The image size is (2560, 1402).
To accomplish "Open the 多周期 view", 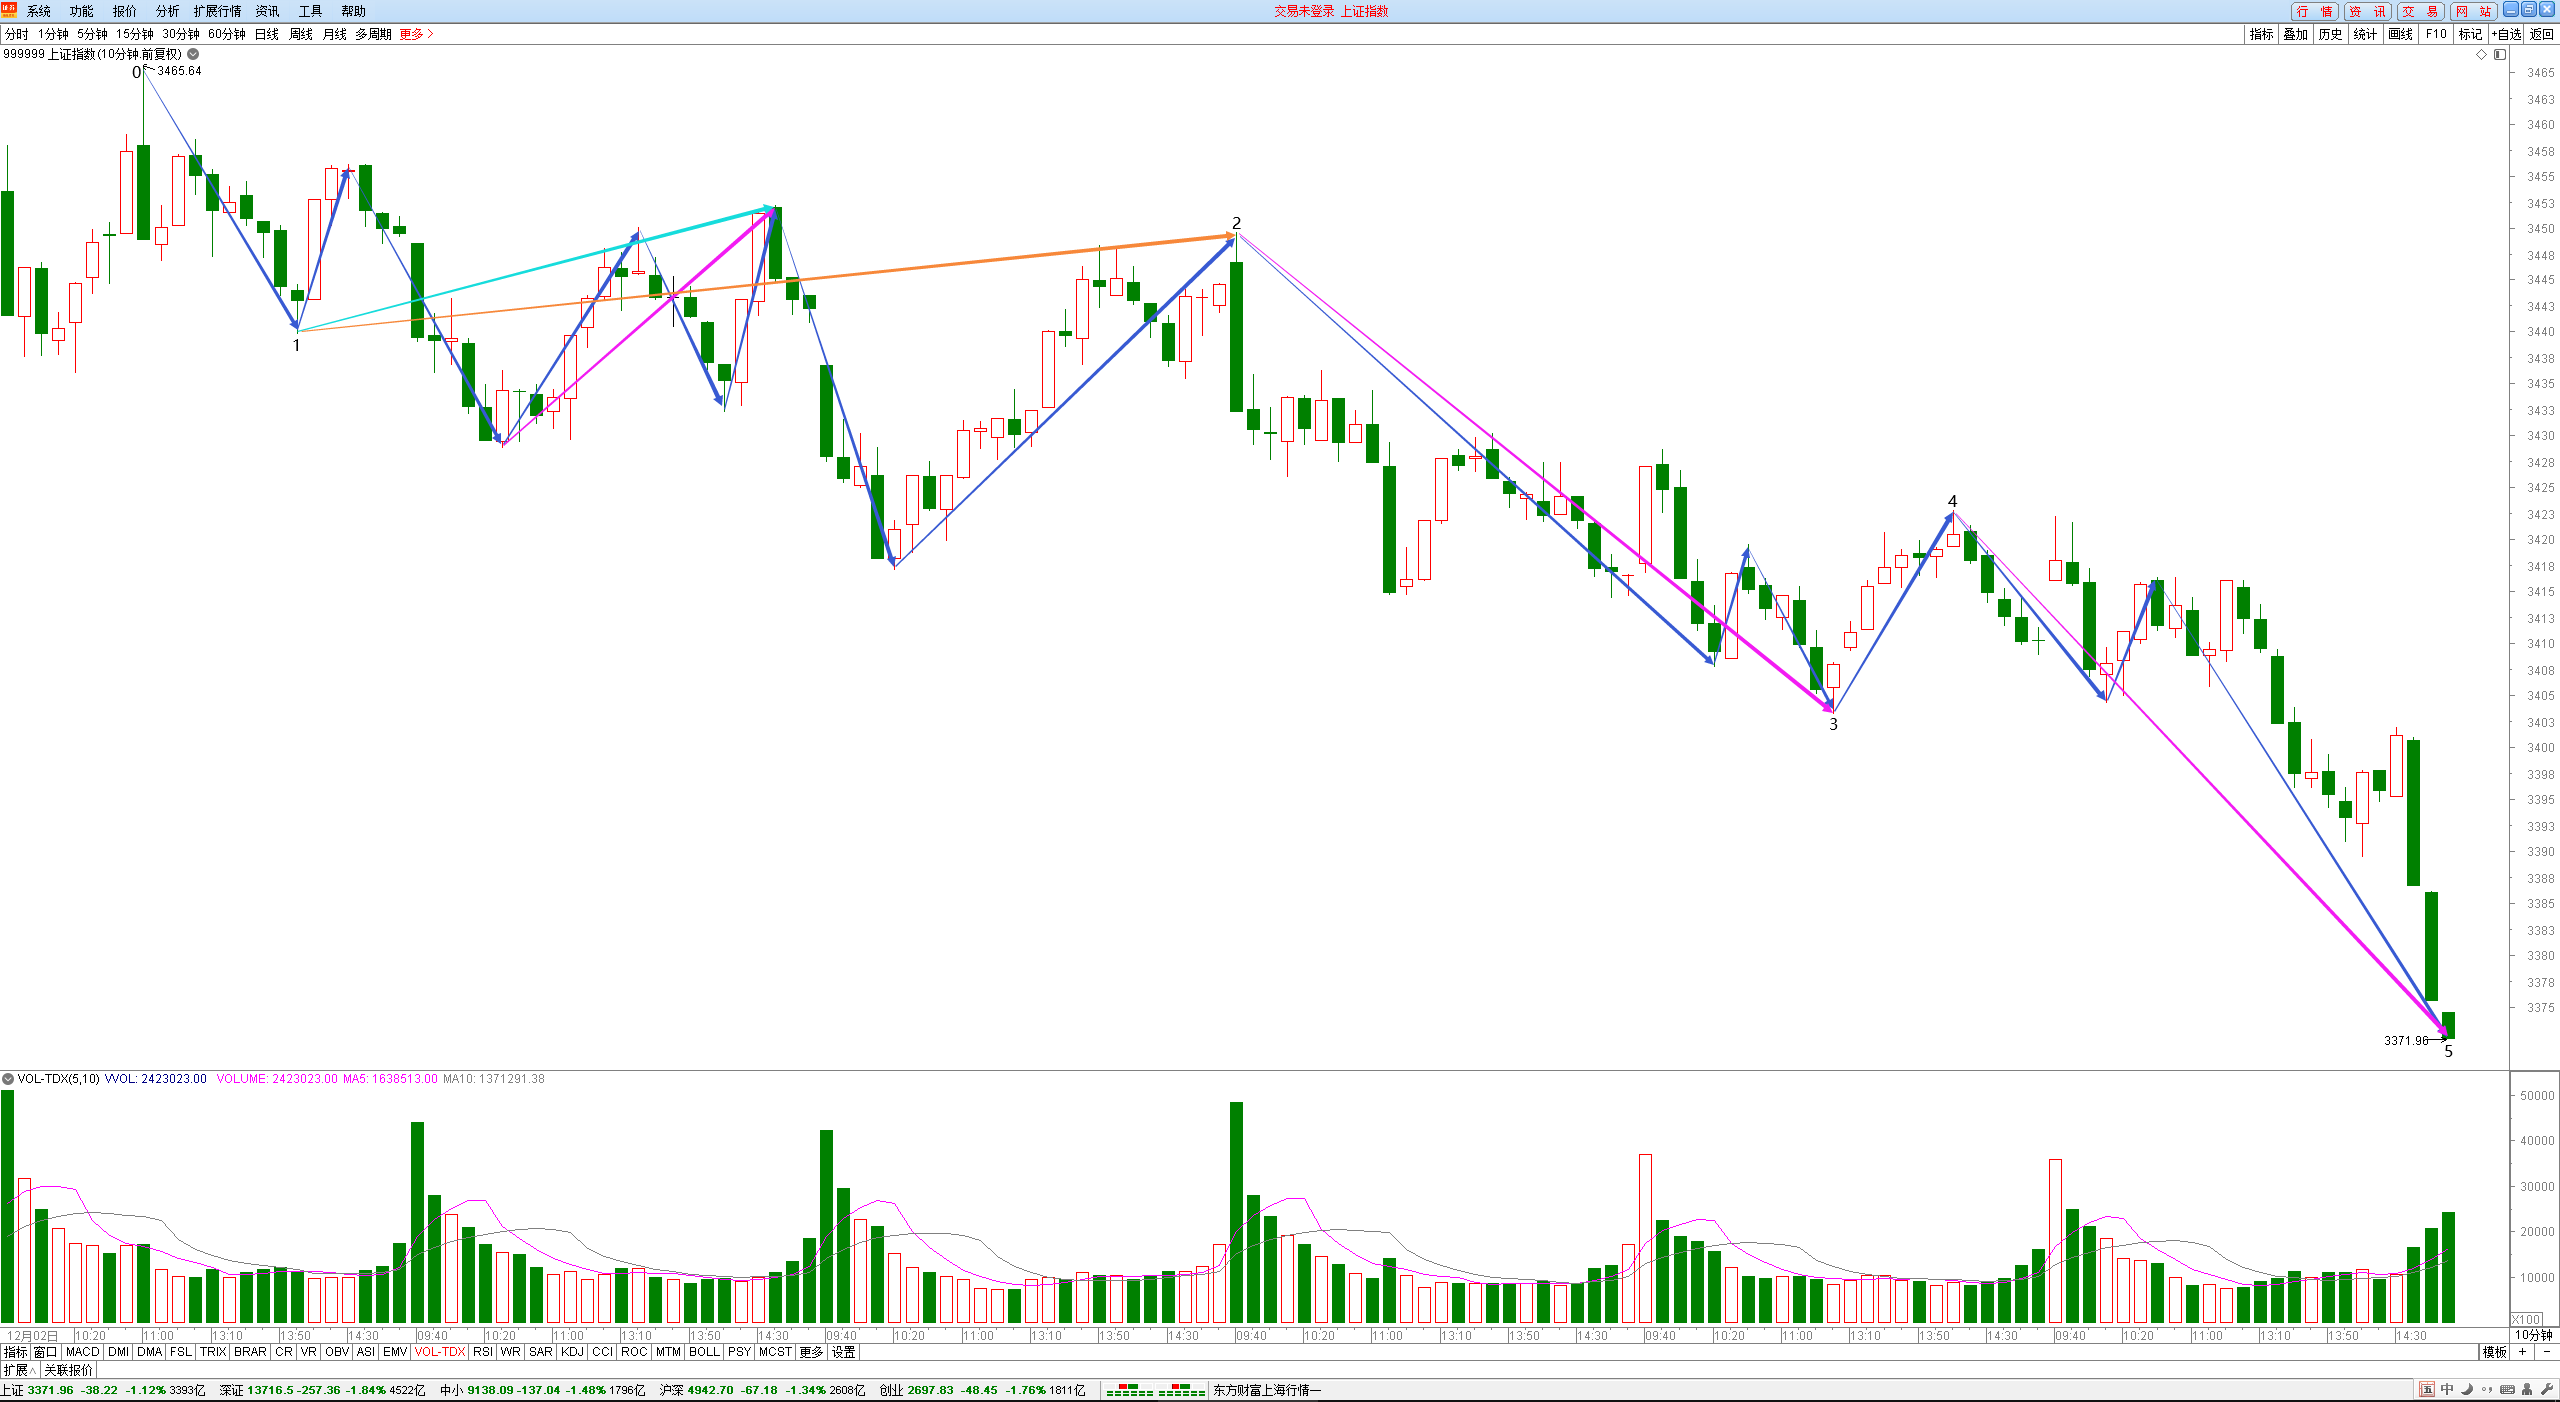I will [x=373, y=34].
